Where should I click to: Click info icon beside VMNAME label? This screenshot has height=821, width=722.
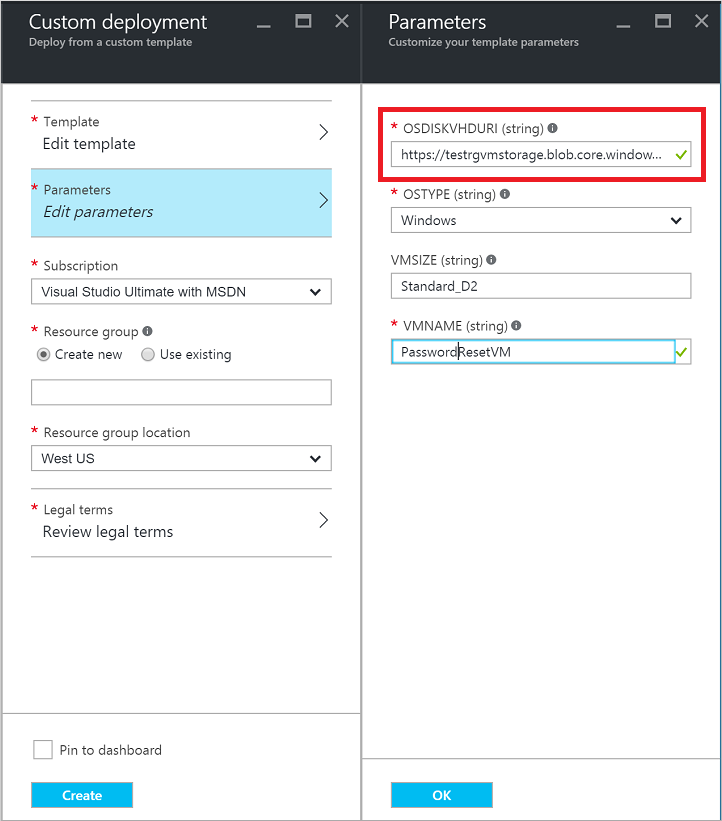[516, 326]
